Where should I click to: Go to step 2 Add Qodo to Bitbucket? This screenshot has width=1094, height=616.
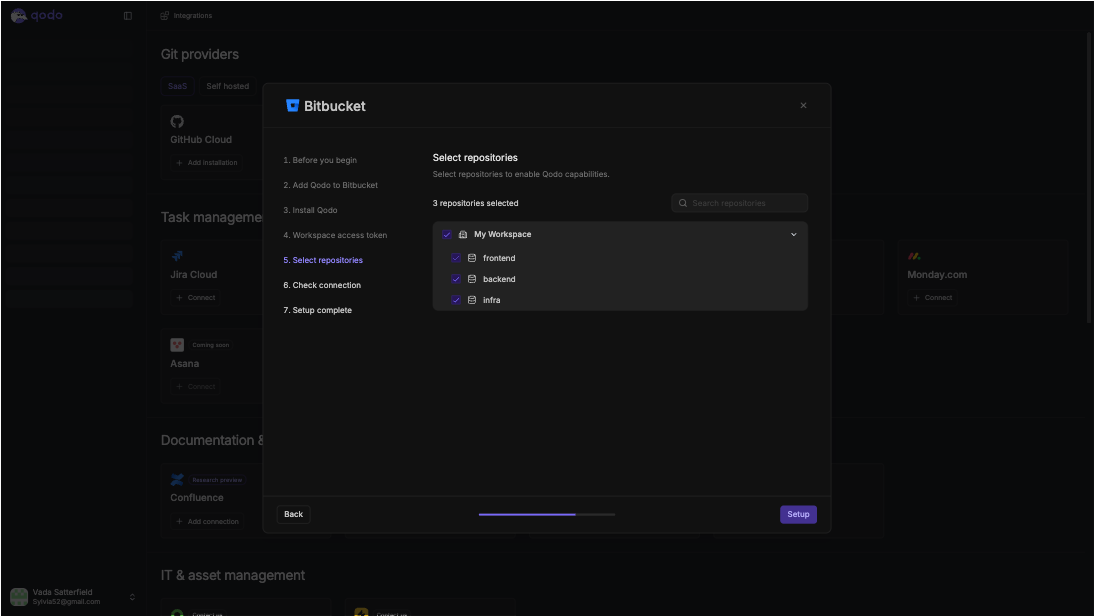click(x=330, y=185)
